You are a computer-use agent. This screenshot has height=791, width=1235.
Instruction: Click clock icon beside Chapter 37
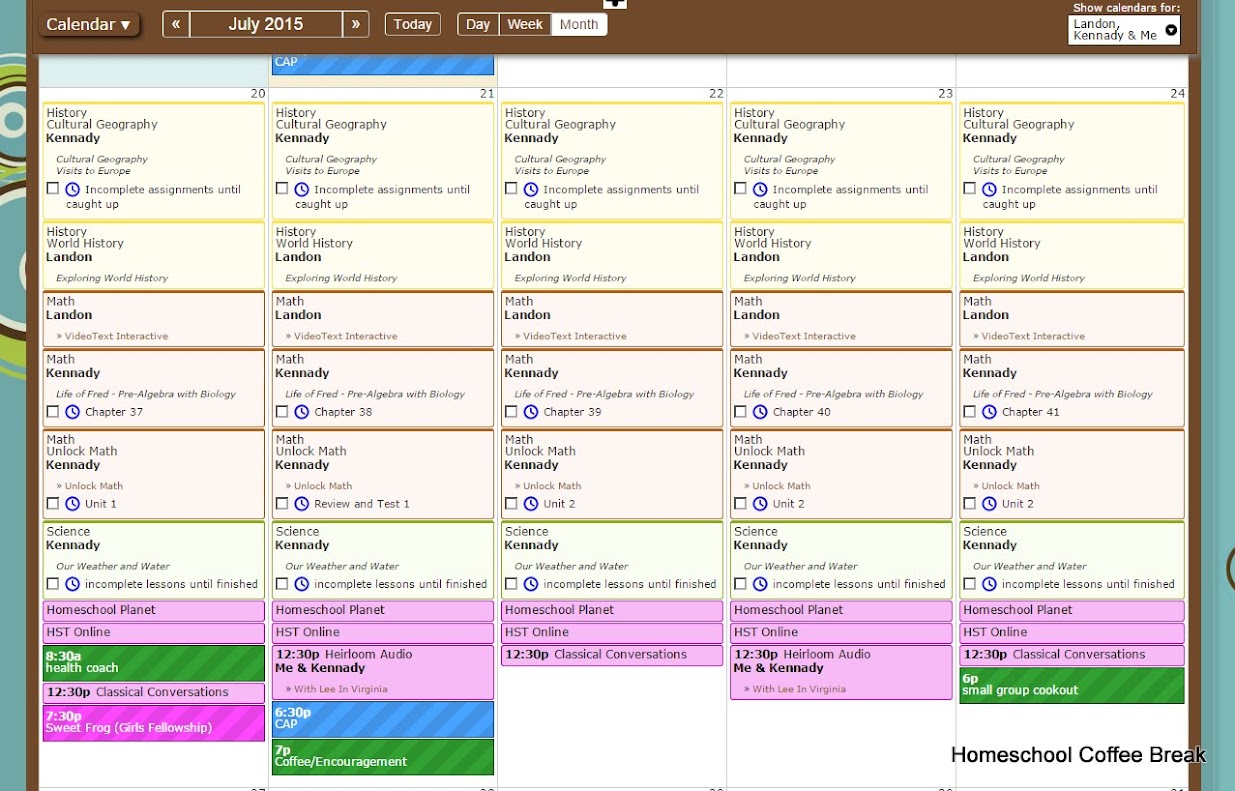point(73,412)
